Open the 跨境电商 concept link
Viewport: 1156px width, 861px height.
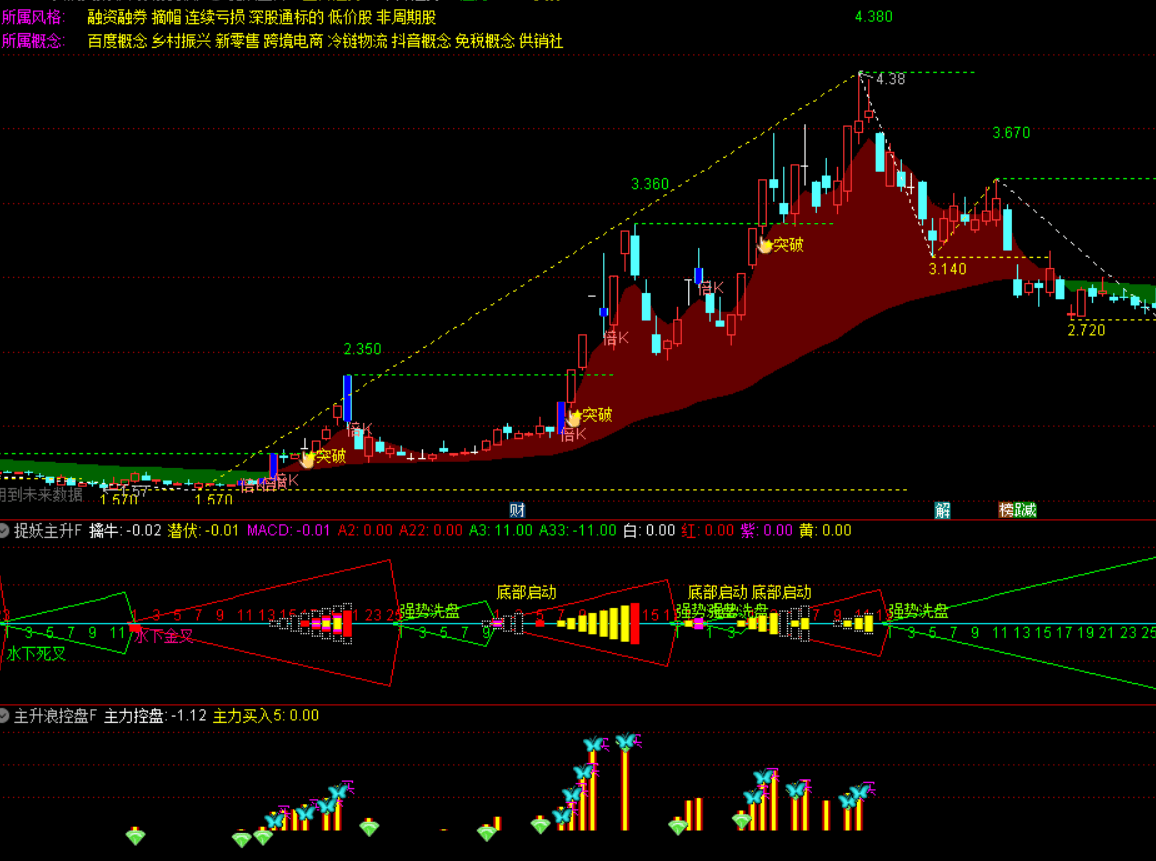tap(293, 41)
